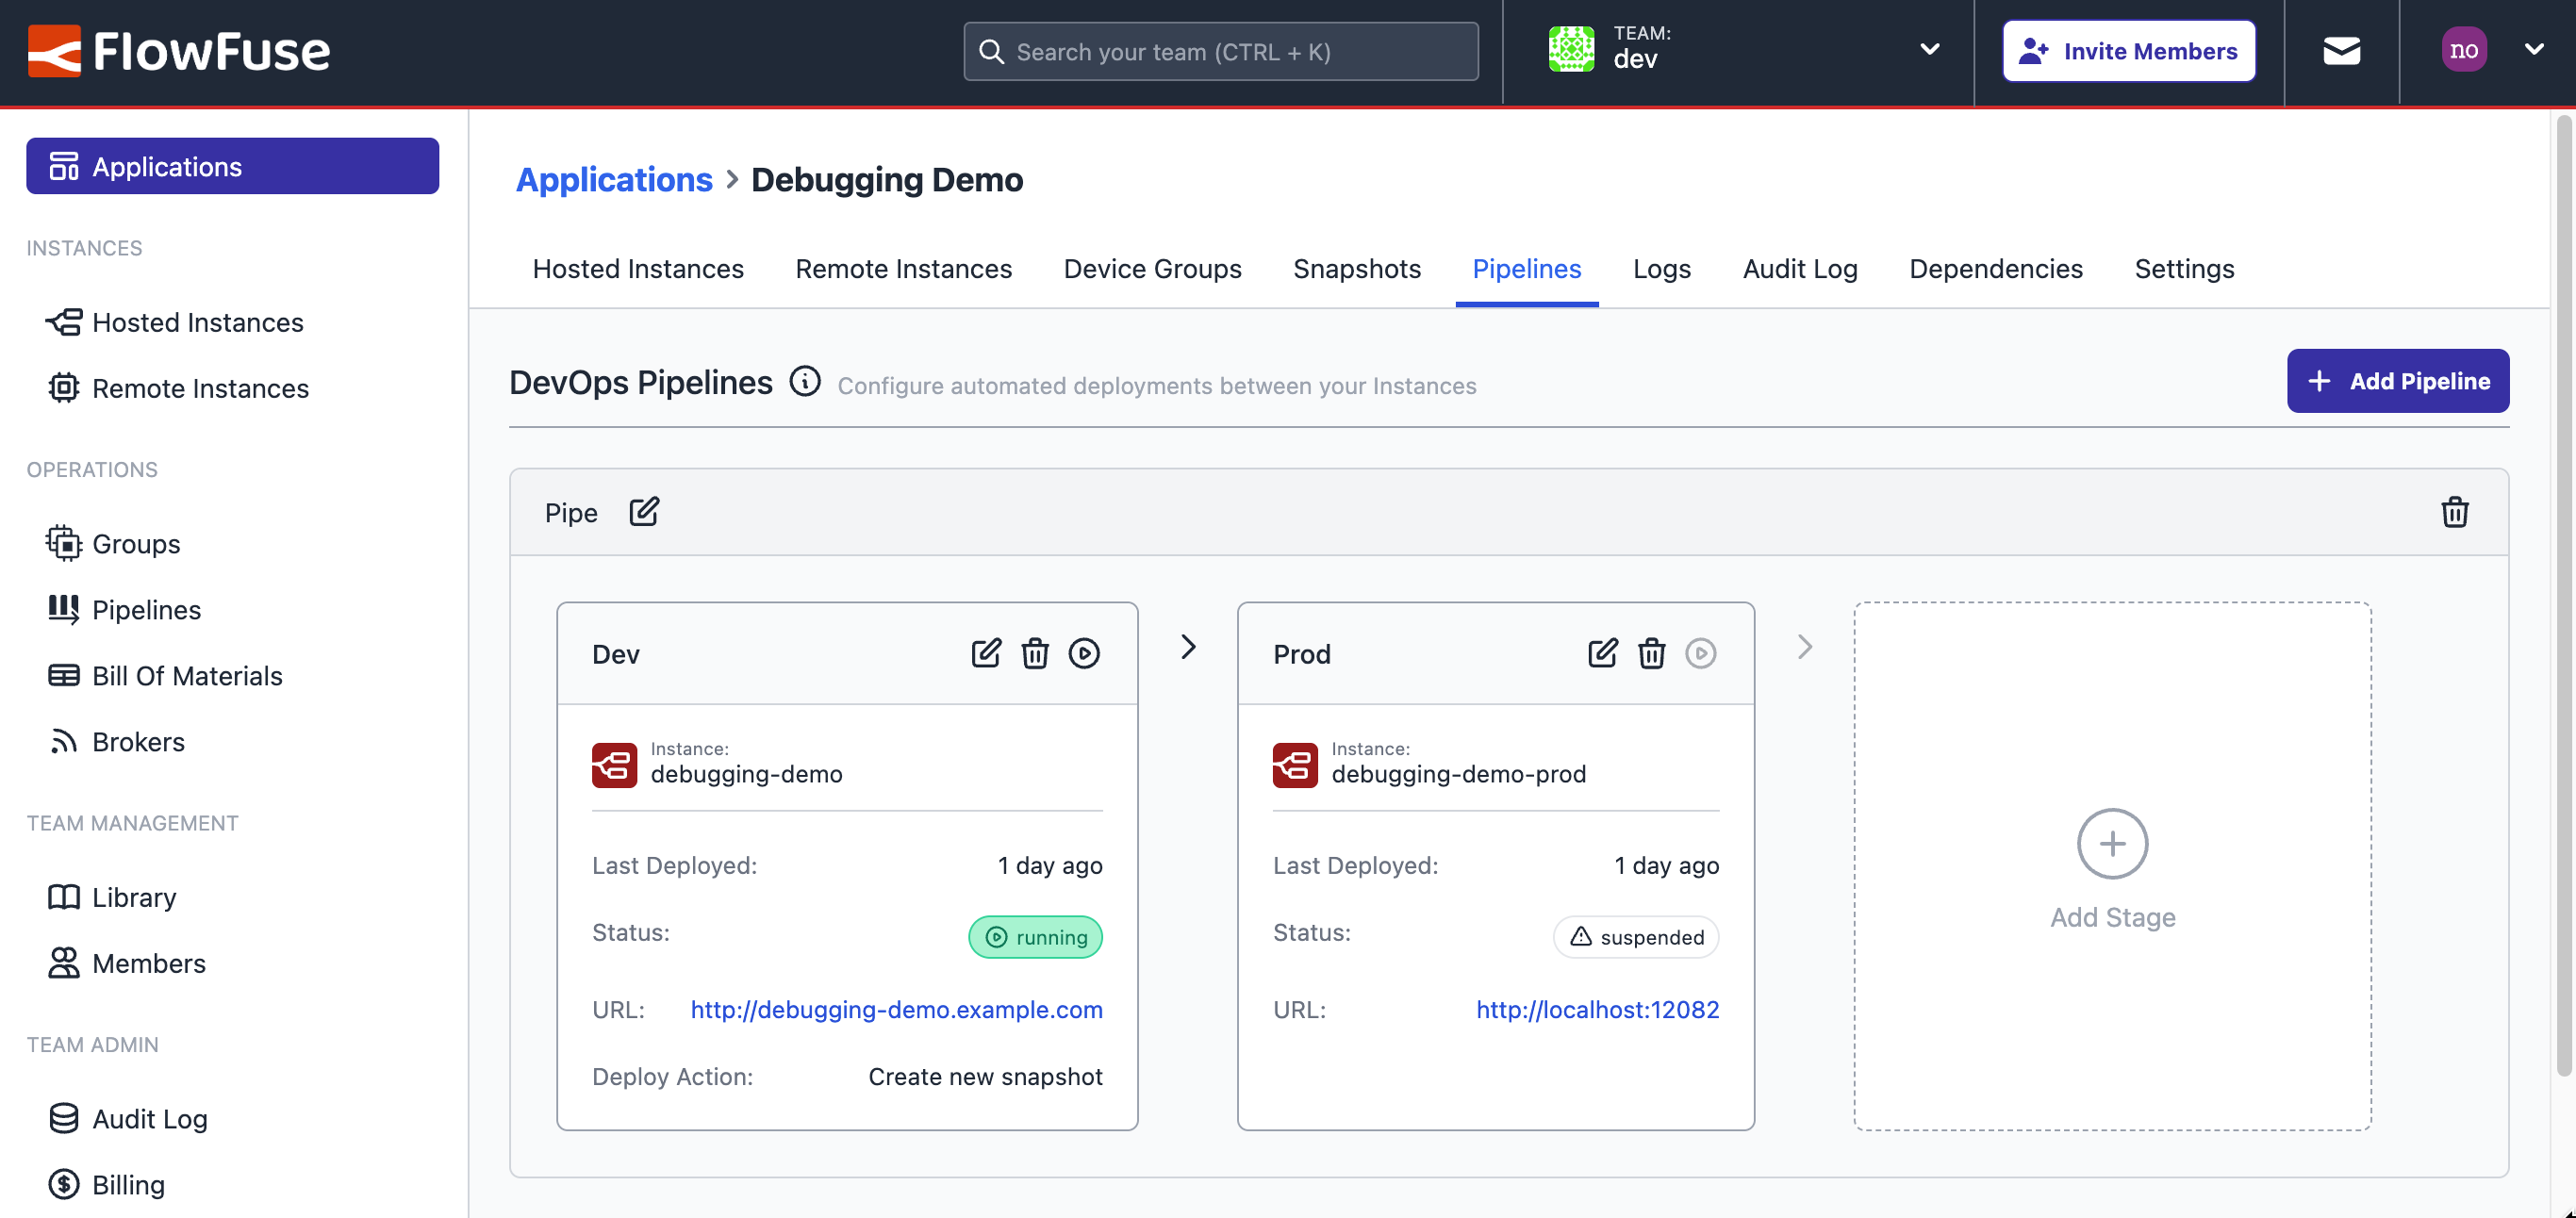Expand the team selector dropdown
This screenshot has width=2576, height=1218.
(x=1930, y=50)
